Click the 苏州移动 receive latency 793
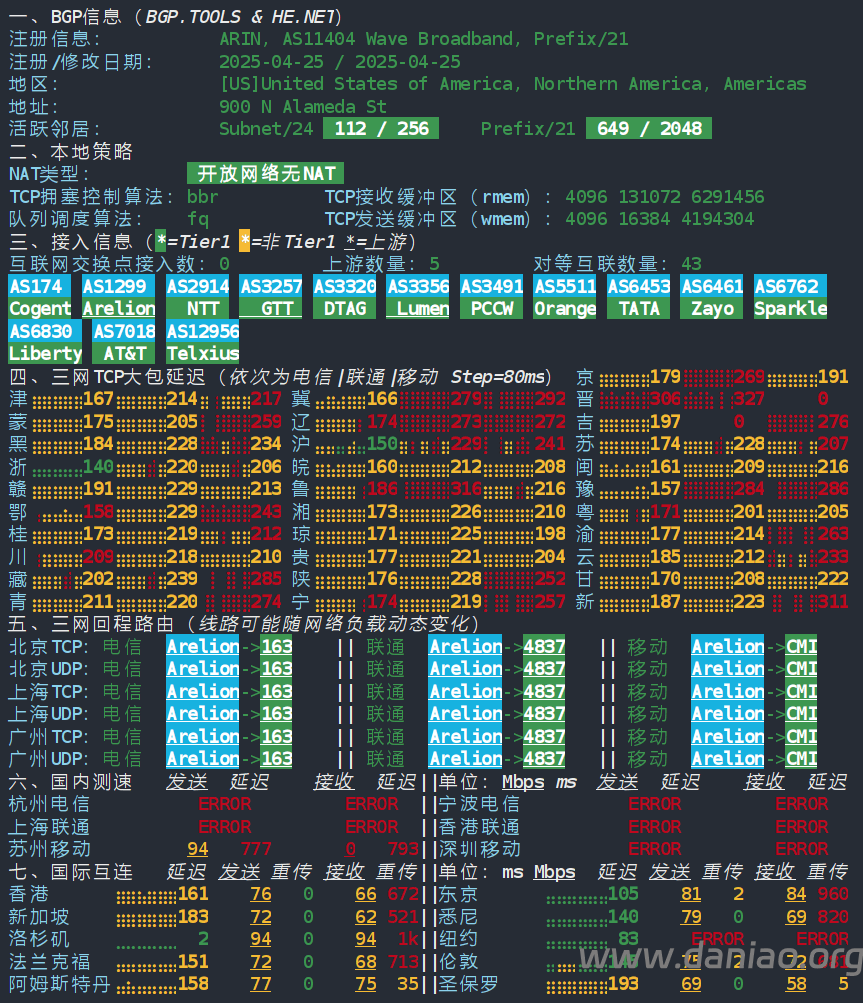This screenshot has width=863, height=1003. (x=403, y=849)
